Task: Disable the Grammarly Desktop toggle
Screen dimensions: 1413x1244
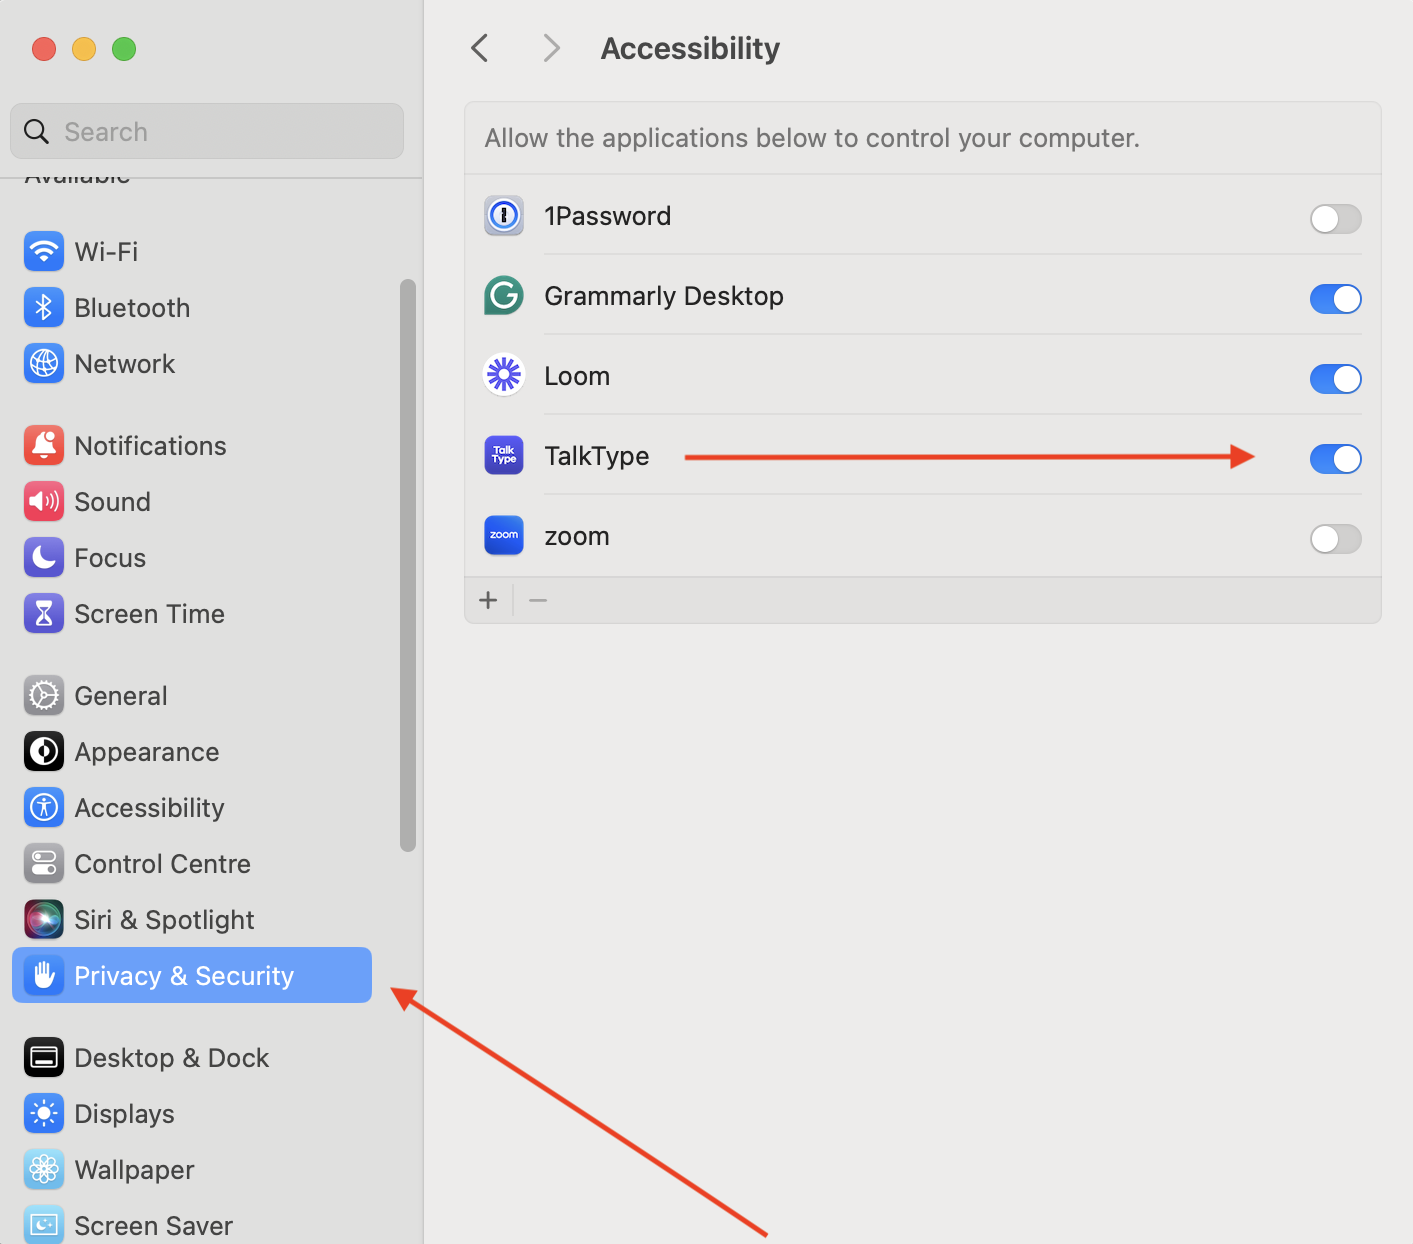Action: 1336,299
